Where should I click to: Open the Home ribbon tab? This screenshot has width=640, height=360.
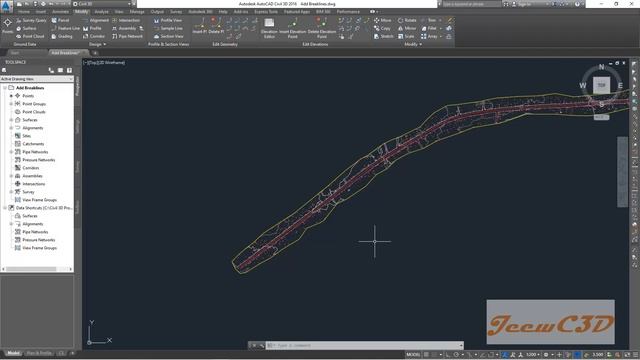[x=24, y=12]
